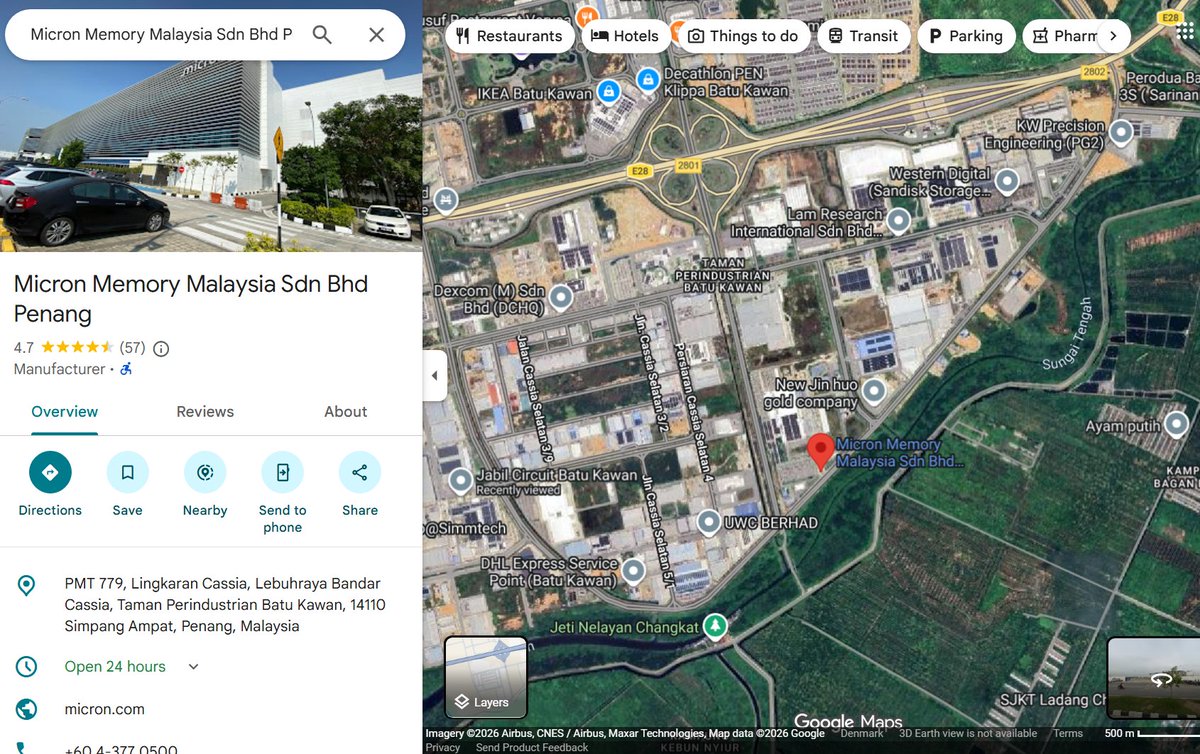Open the Layers map type switcher
Screen dimensions: 1200x754
click(486, 677)
